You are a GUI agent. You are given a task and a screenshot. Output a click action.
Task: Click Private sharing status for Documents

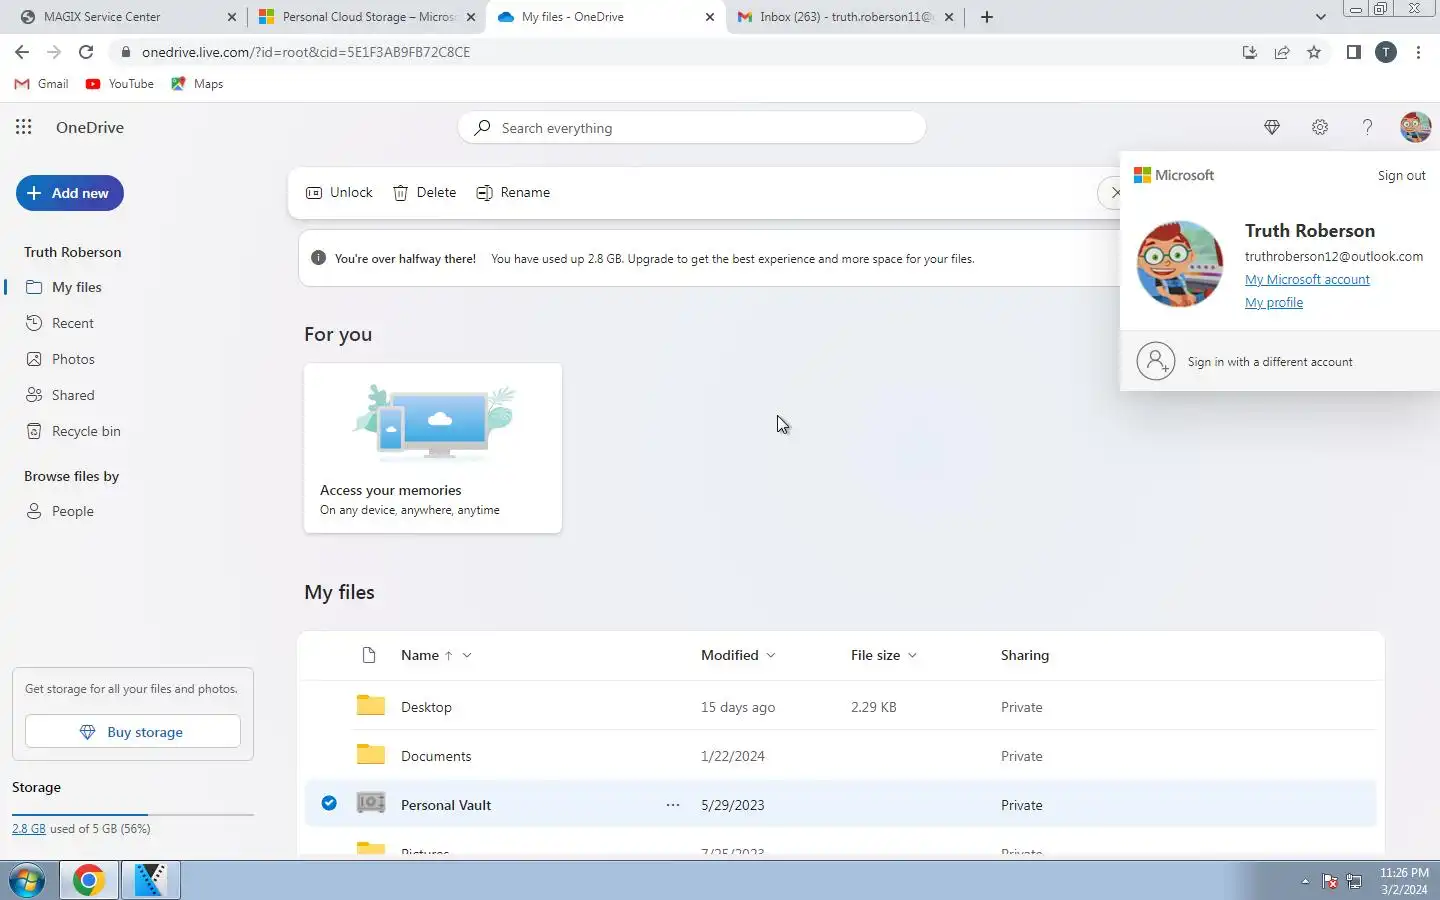click(x=1021, y=756)
